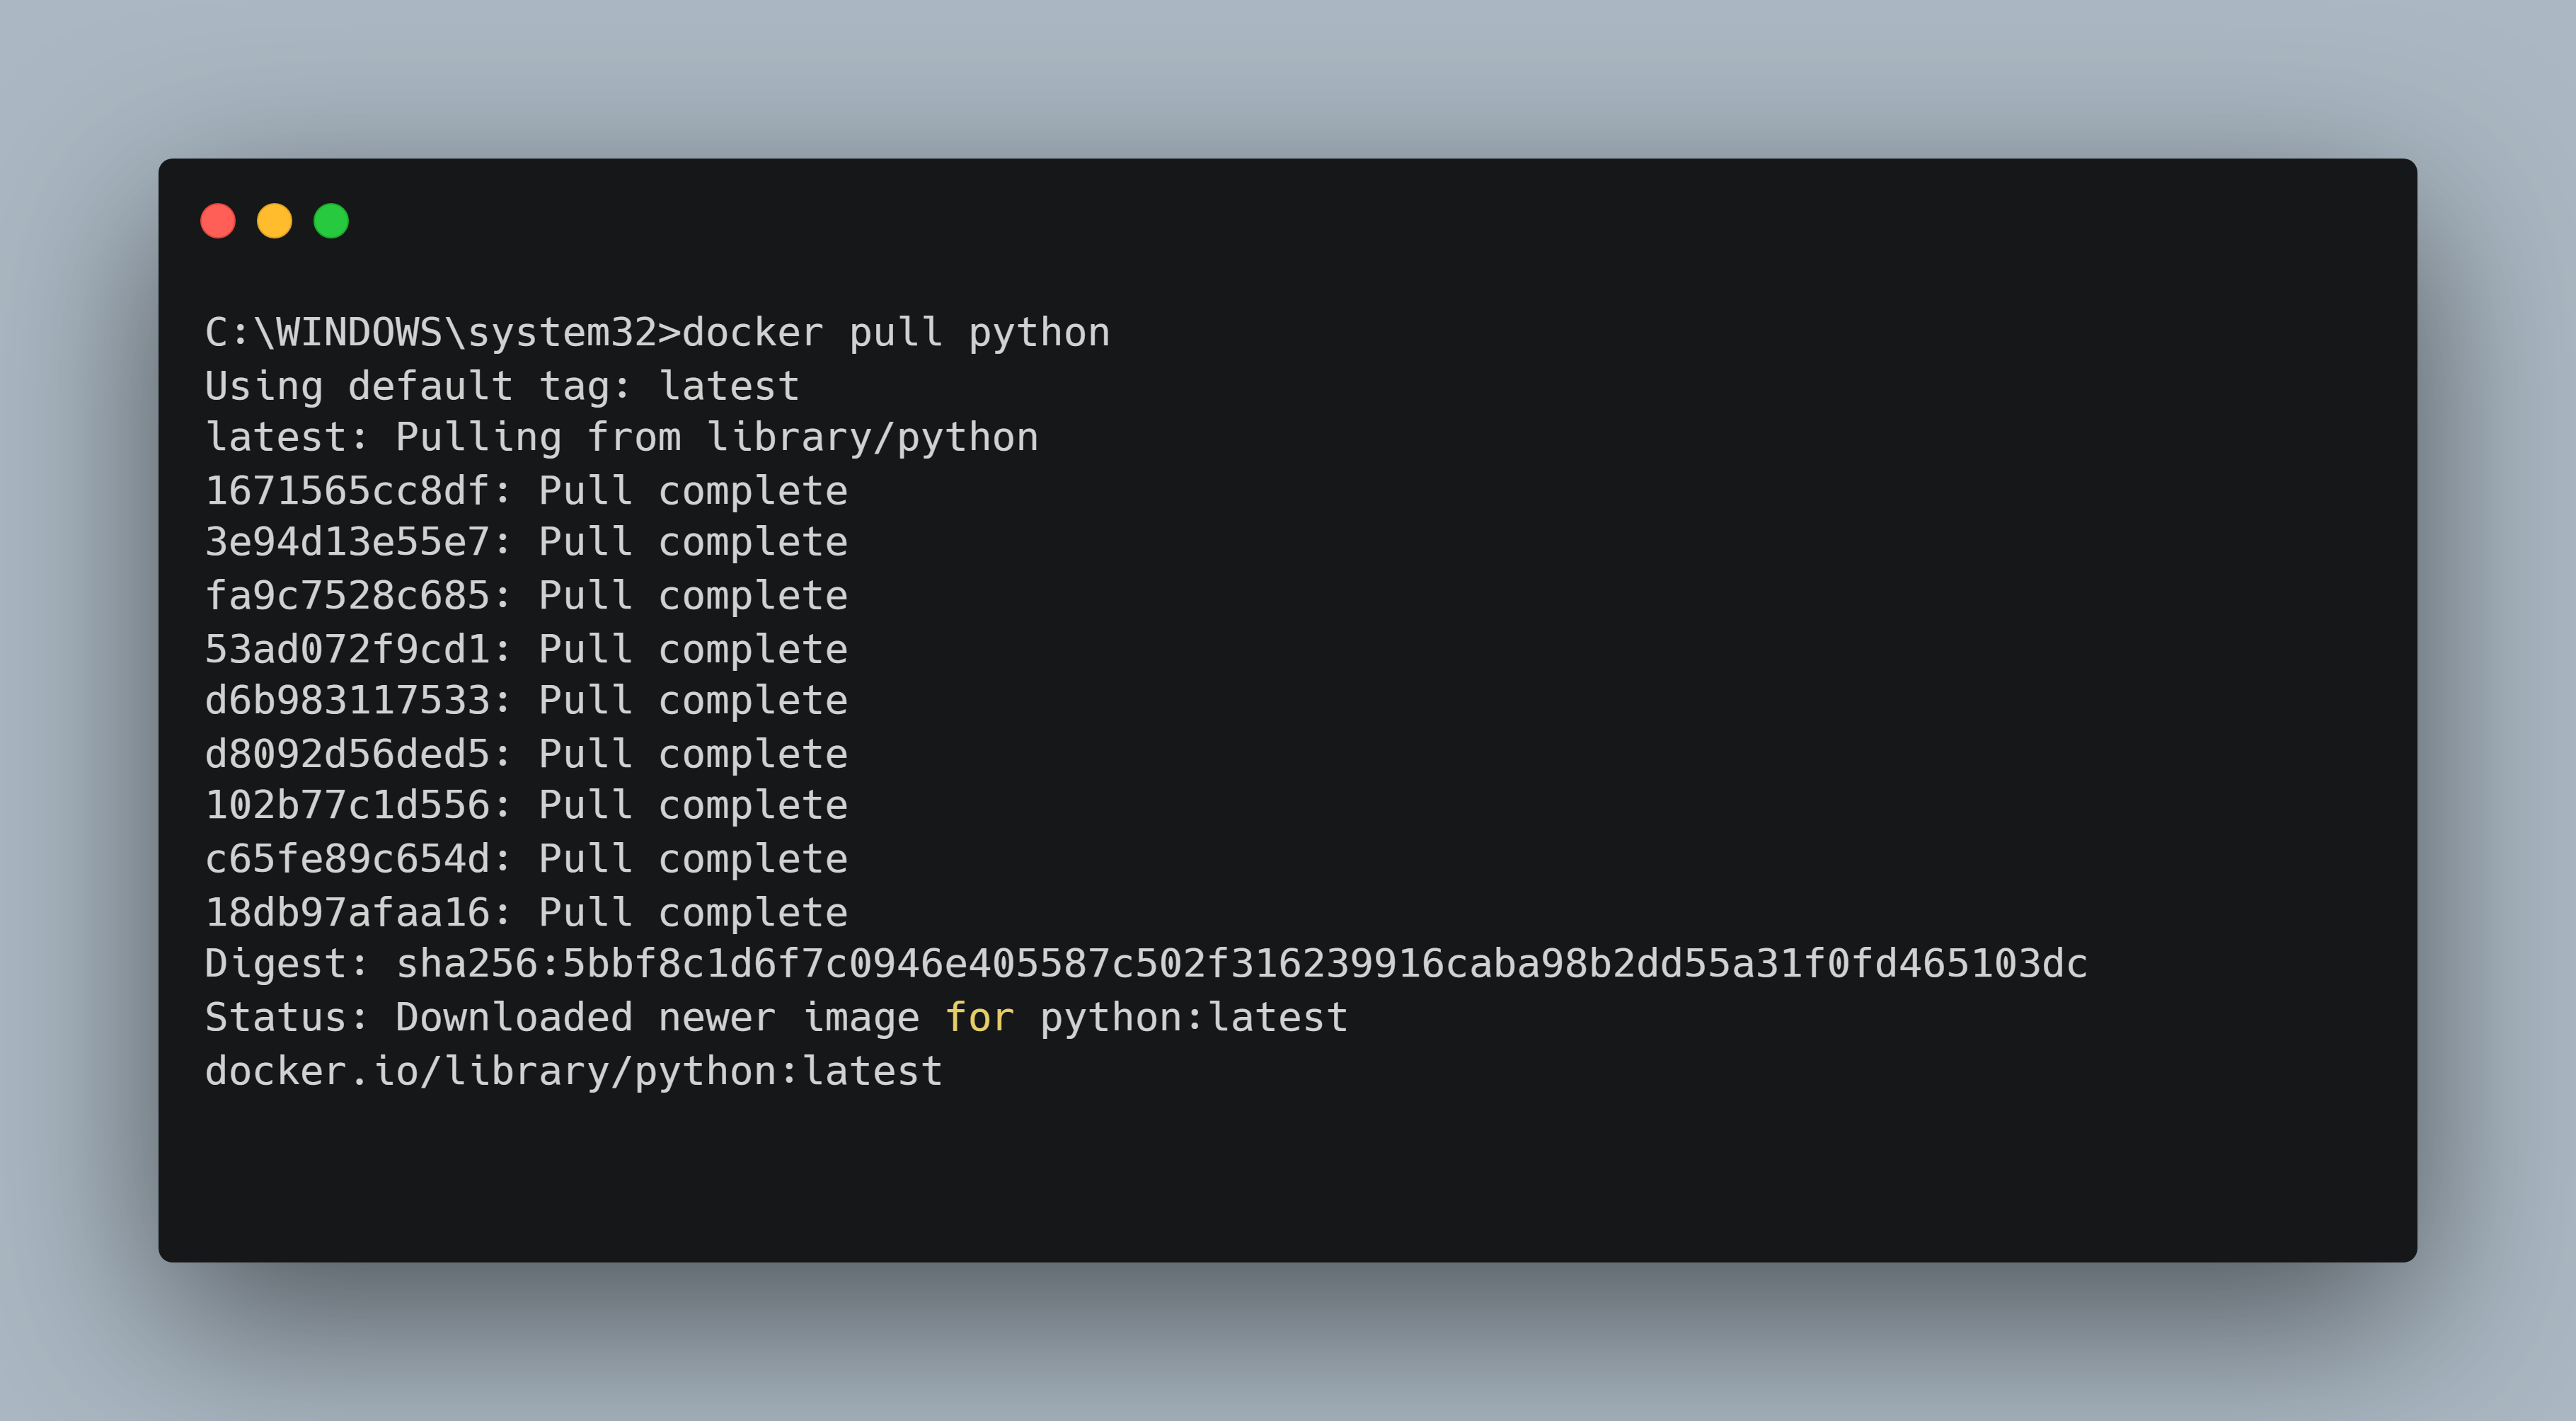Image resolution: width=2576 pixels, height=1421 pixels.
Task: Click layer ID 1671565cc8df
Action: [347, 491]
